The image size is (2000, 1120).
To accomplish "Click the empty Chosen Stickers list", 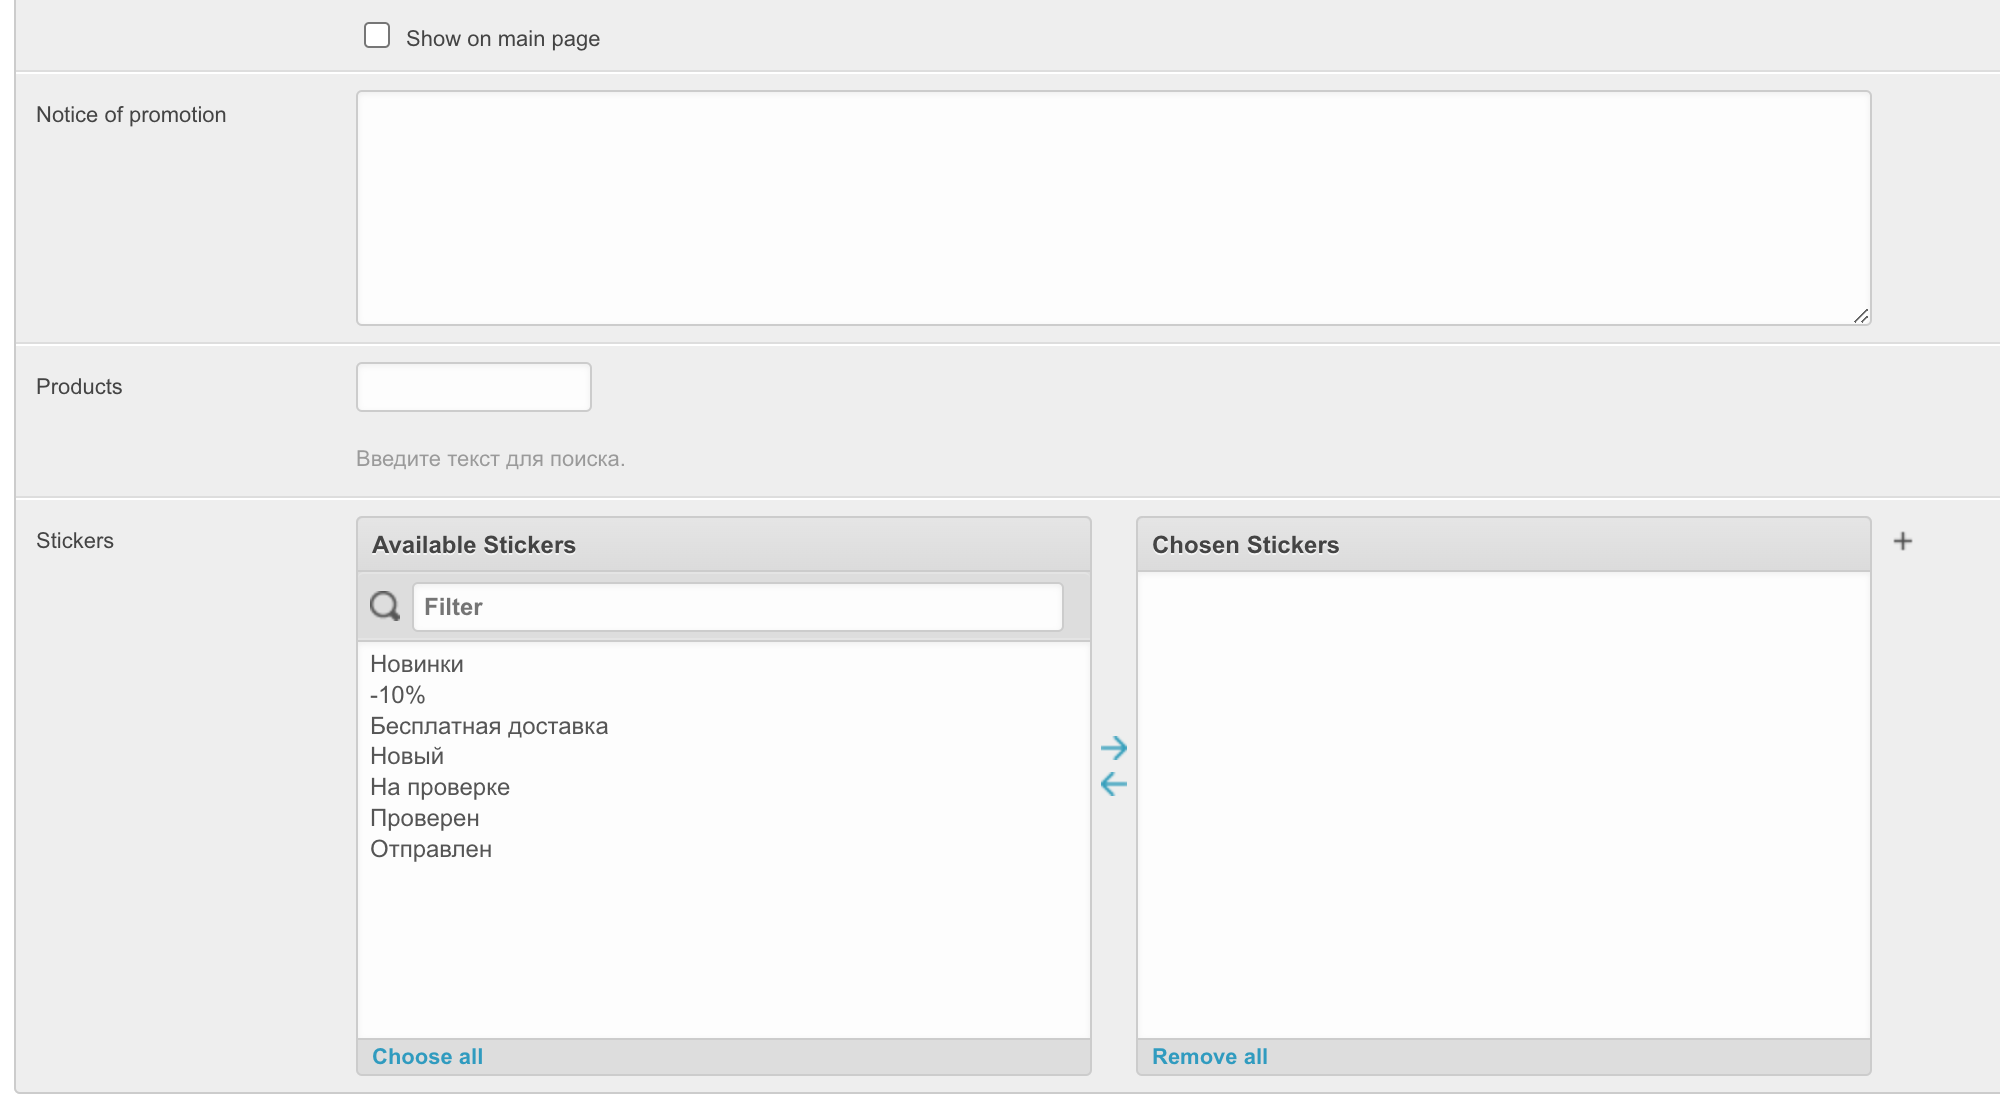I will point(1502,804).
